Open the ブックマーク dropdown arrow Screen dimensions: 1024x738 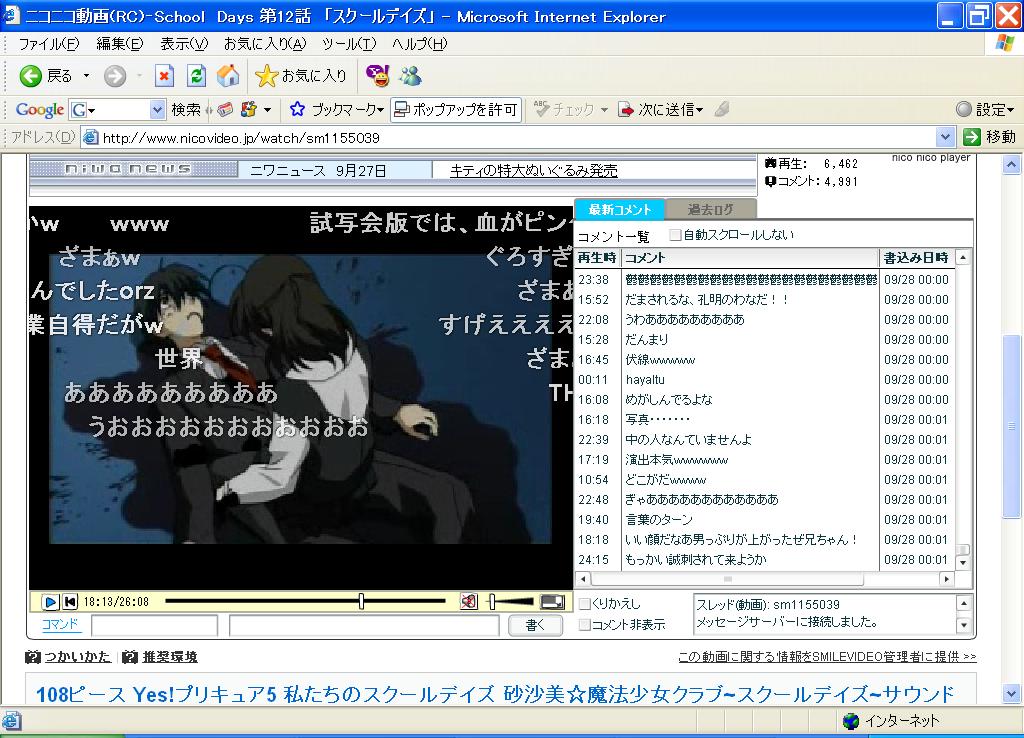click(x=380, y=110)
